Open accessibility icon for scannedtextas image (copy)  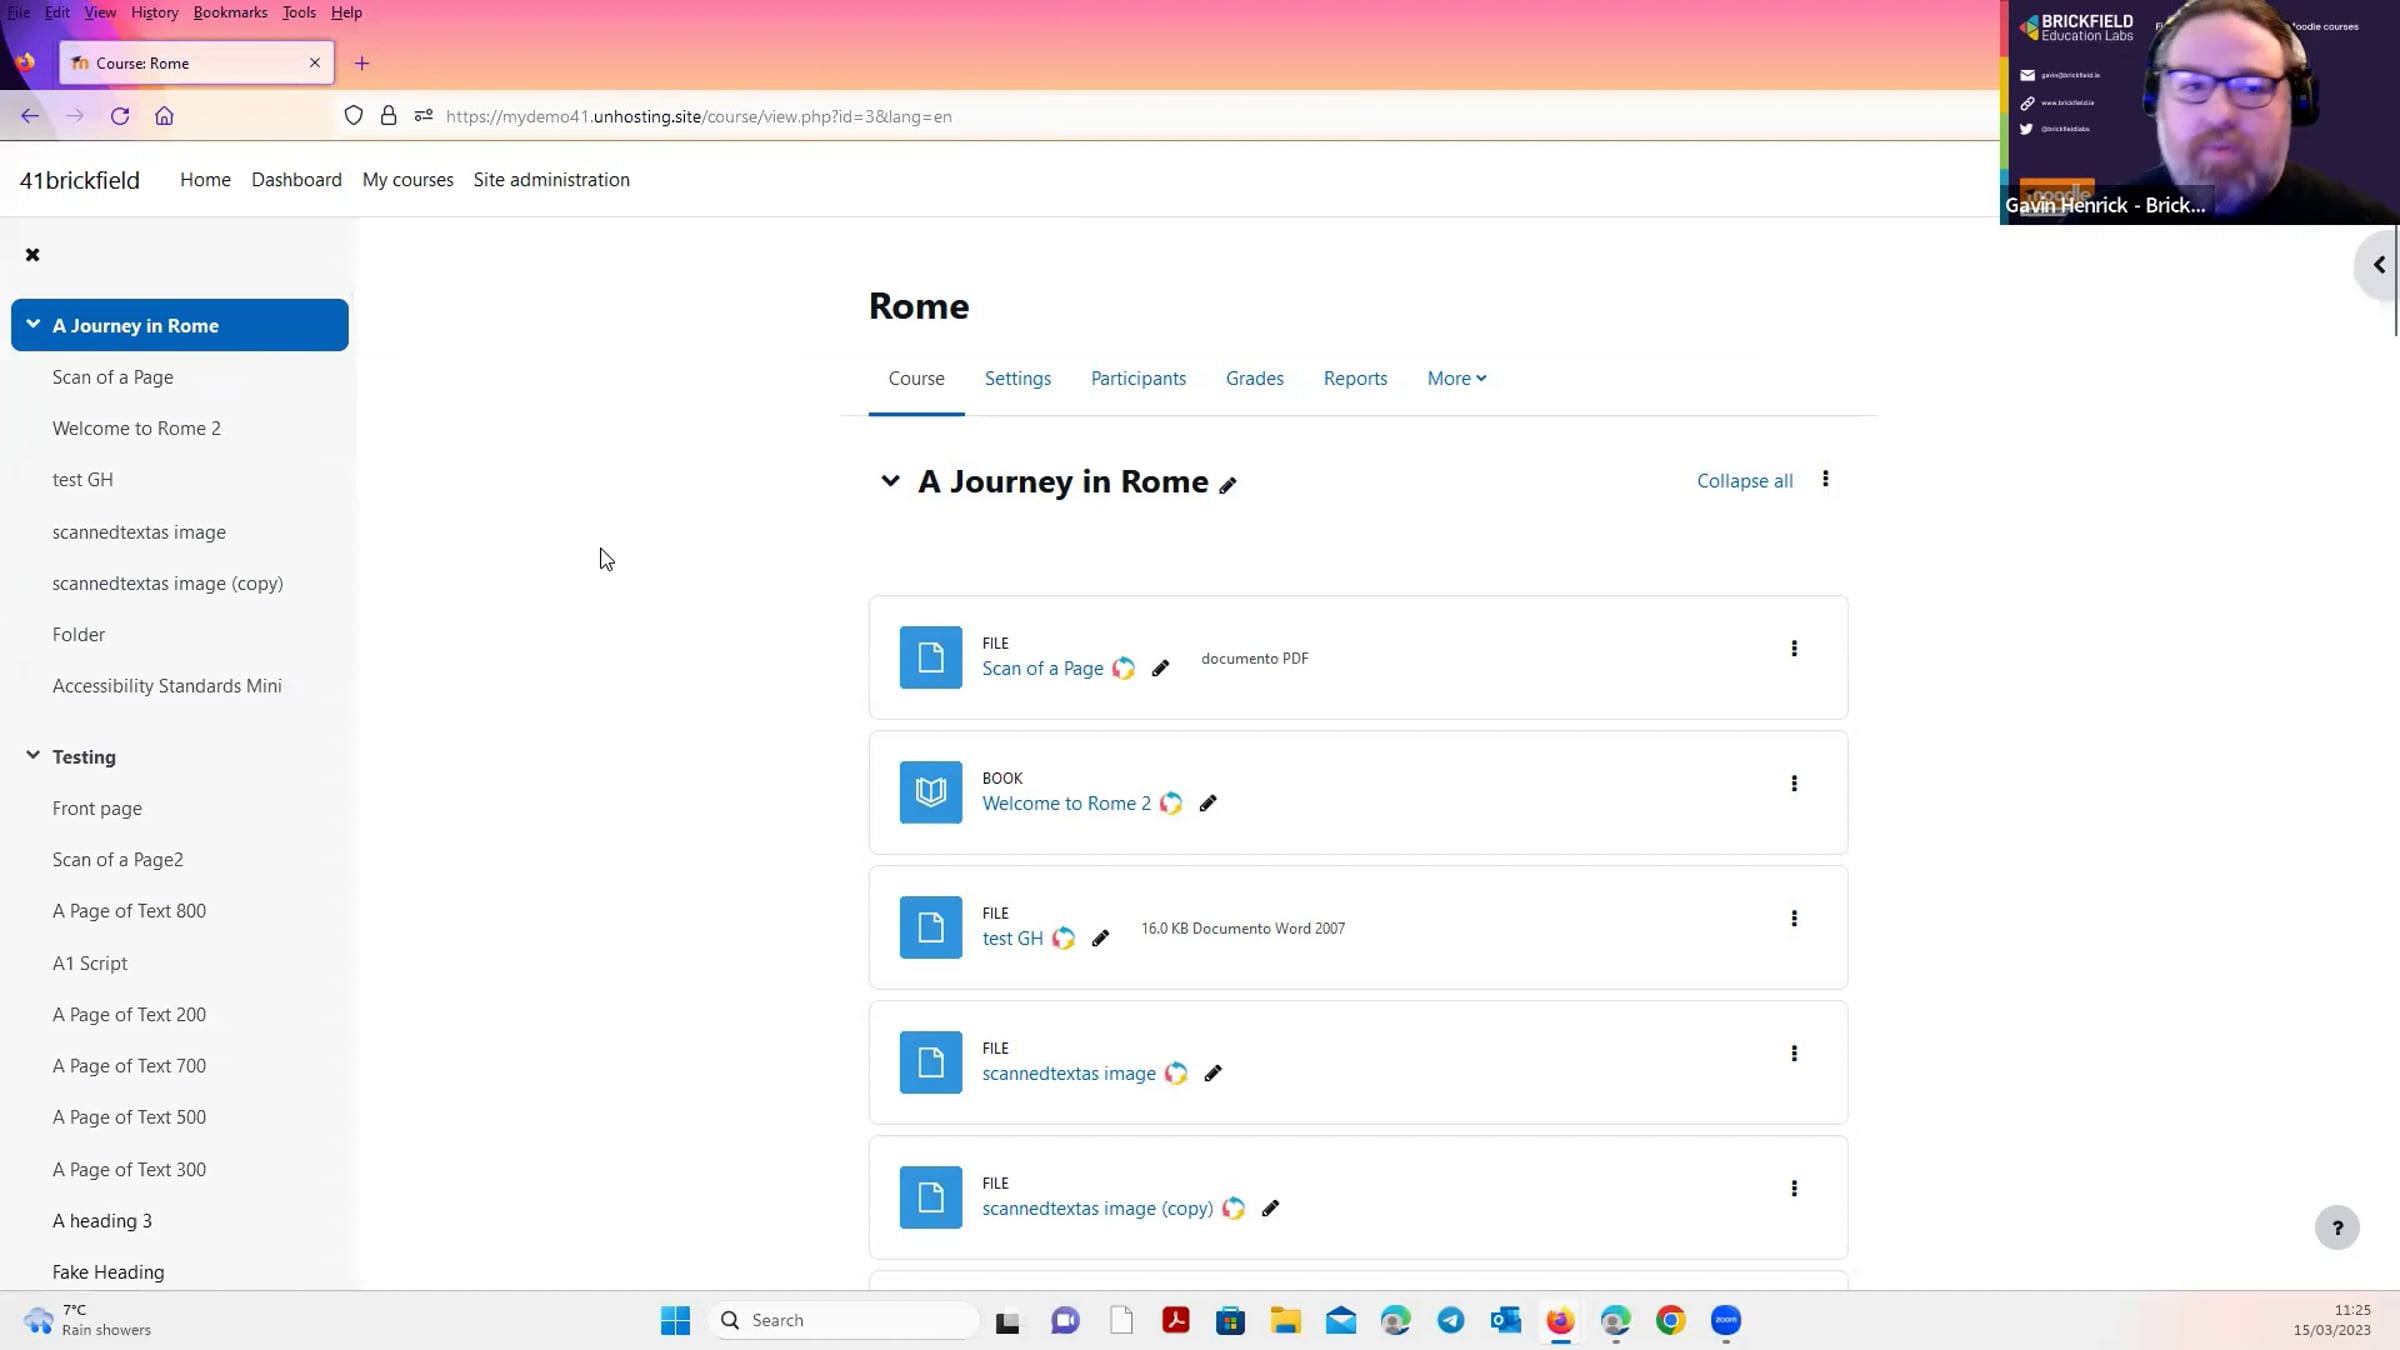pyautogui.click(x=1234, y=1209)
